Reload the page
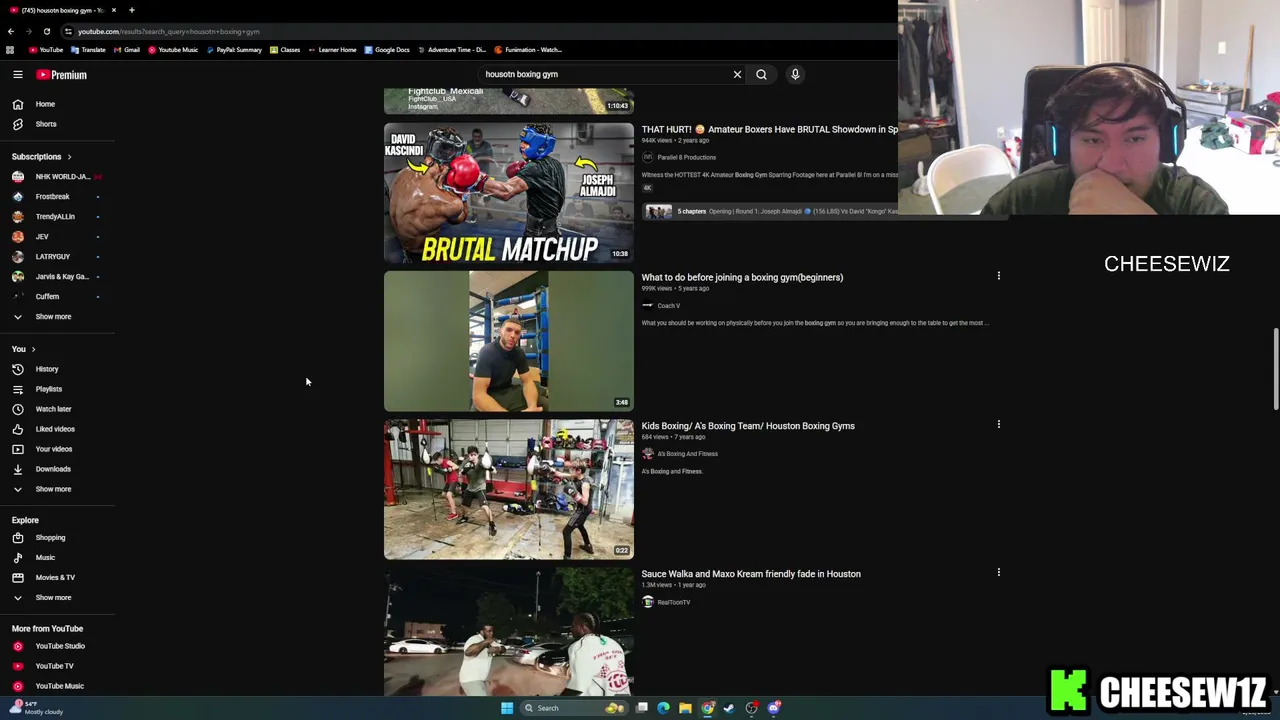Screen dimensions: 1280x720 pos(46,31)
